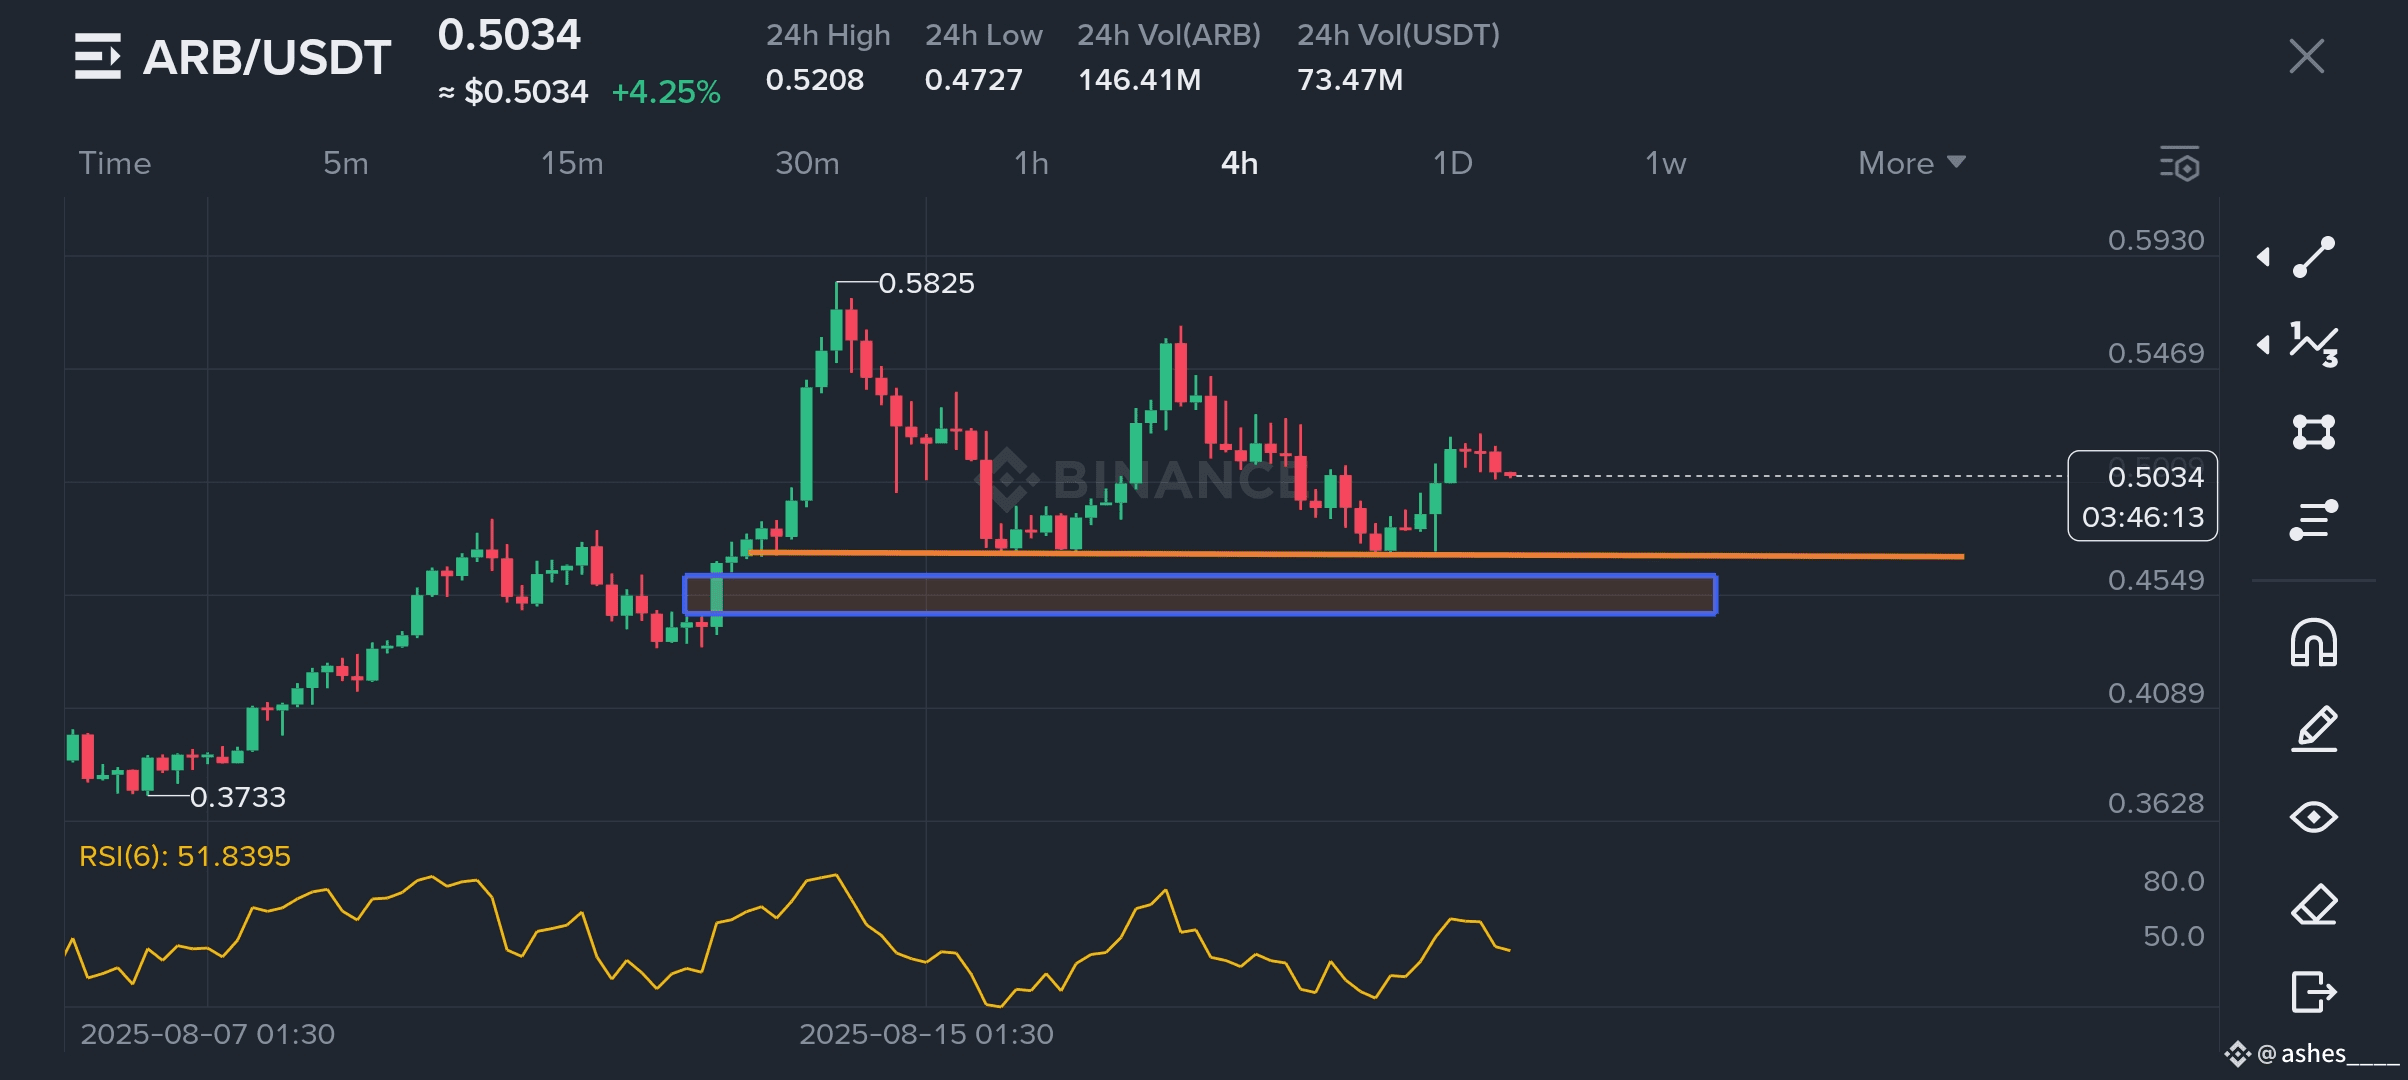Tap the +4.25% change value
2408x1080 pixels.
tap(666, 92)
